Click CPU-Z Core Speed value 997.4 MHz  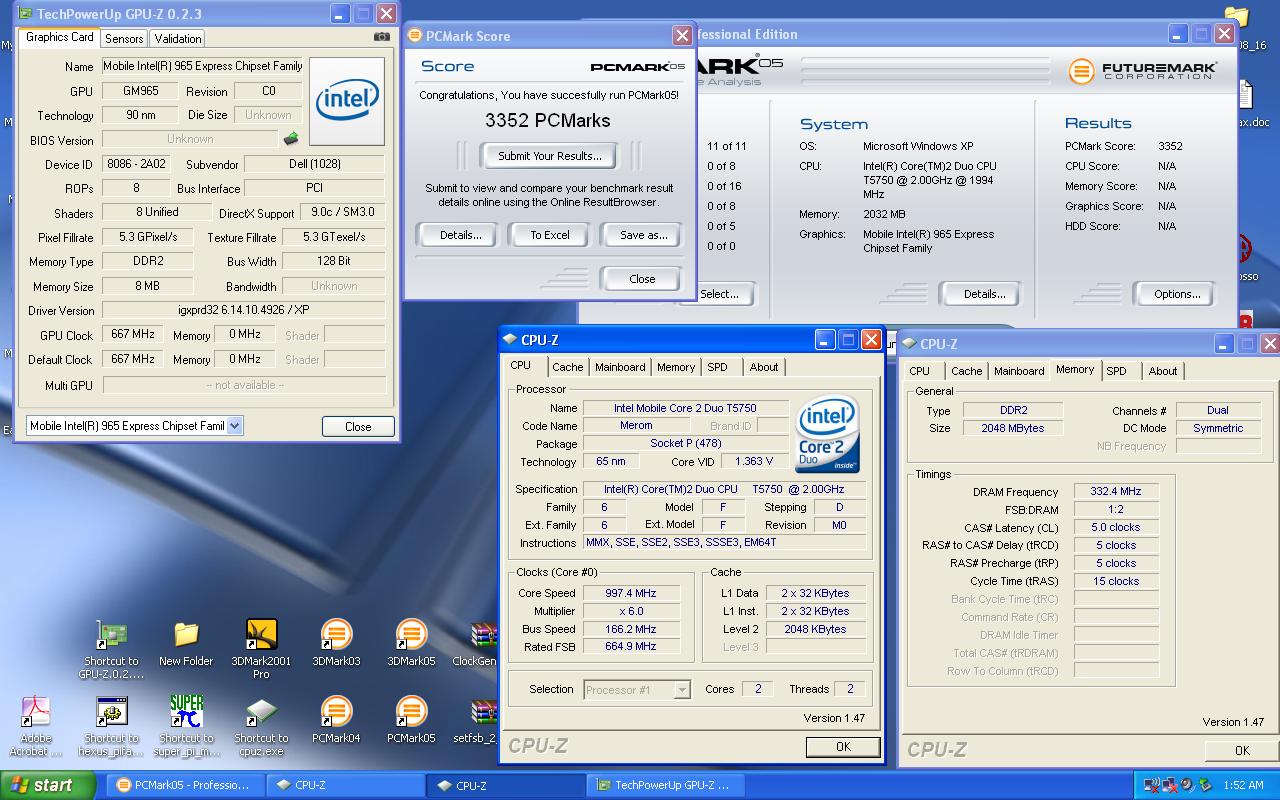[631, 593]
